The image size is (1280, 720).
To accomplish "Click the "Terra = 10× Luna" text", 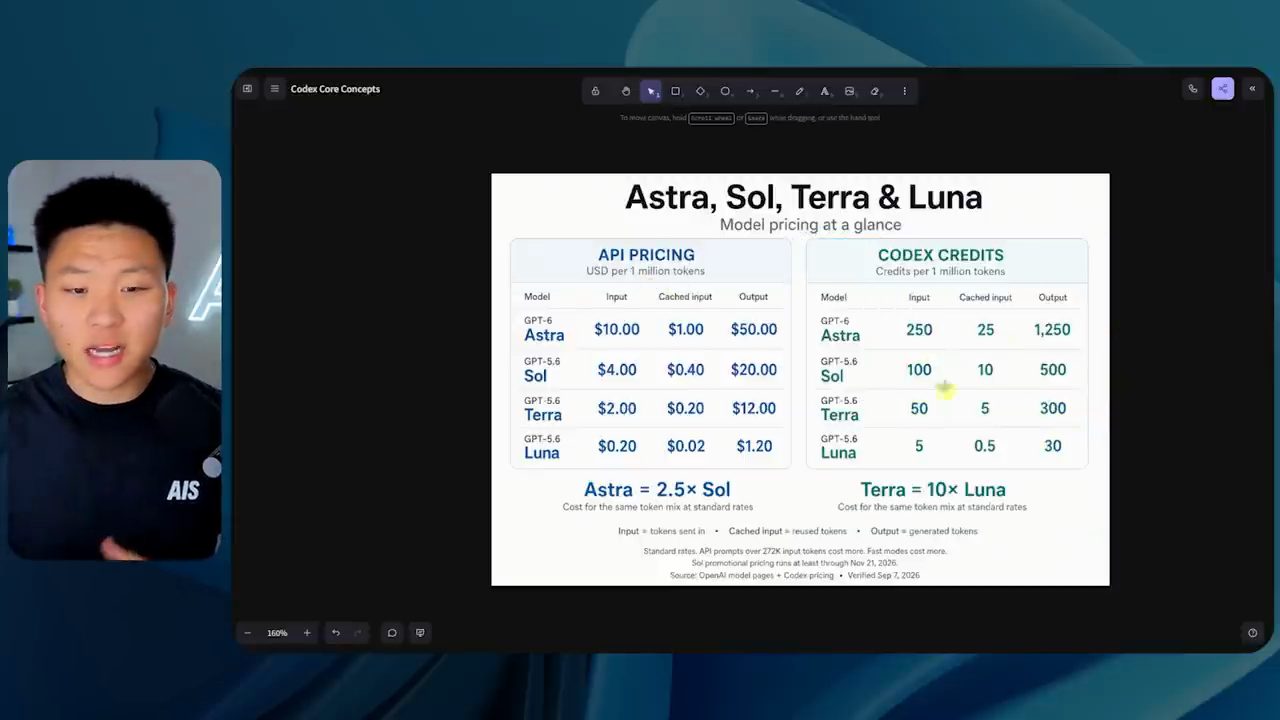I will point(933,489).
